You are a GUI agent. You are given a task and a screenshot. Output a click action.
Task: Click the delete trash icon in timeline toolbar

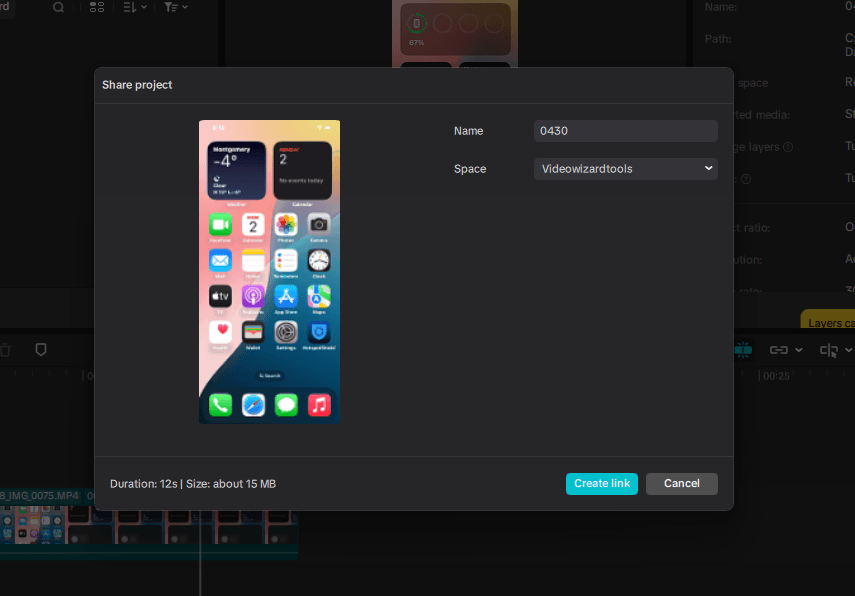(5, 350)
